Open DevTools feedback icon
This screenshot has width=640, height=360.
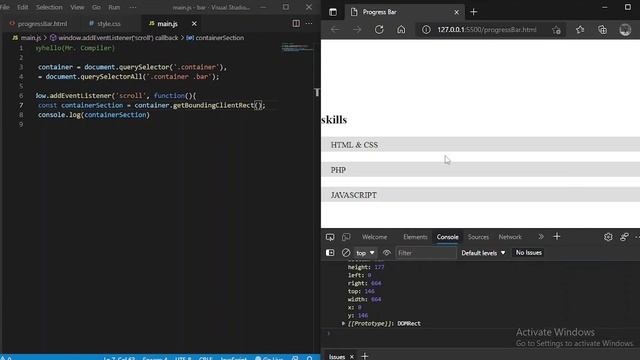624,237
